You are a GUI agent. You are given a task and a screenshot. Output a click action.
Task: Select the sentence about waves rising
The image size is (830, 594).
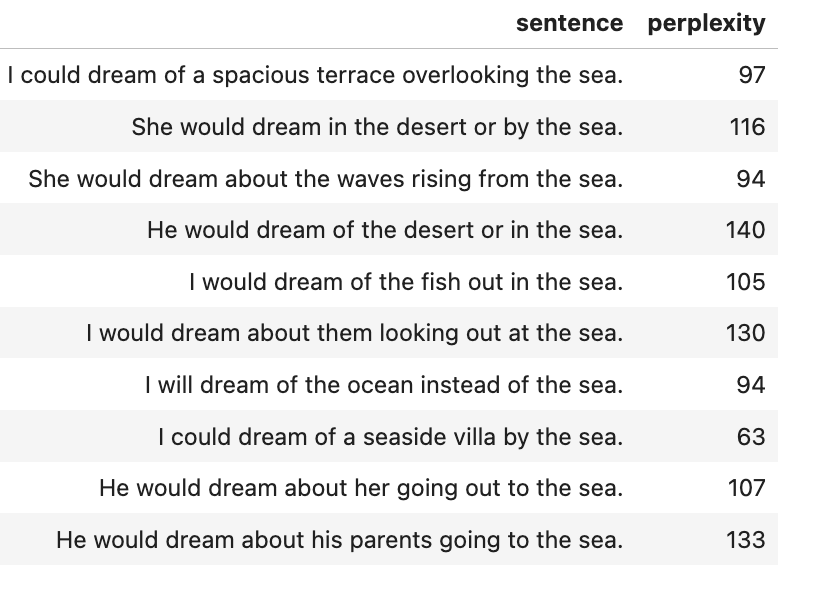click(326, 179)
